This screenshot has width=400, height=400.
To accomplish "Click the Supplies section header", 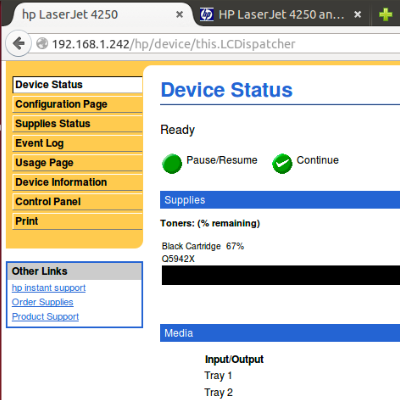I will click(x=280, y=200).
